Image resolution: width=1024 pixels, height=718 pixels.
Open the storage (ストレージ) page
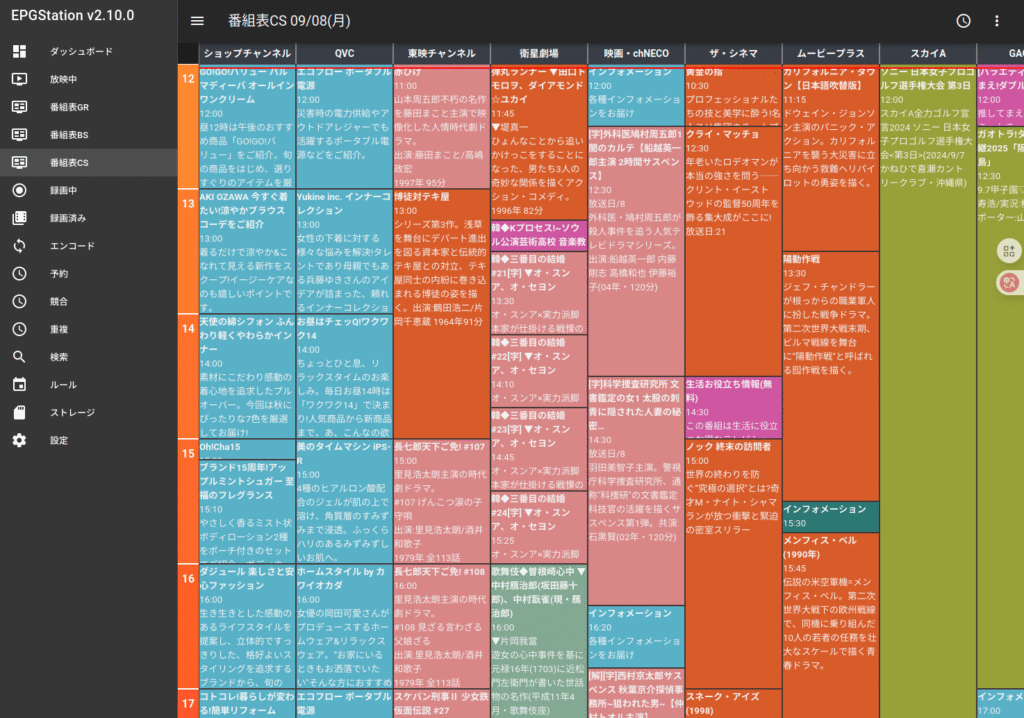pos(72,412)
